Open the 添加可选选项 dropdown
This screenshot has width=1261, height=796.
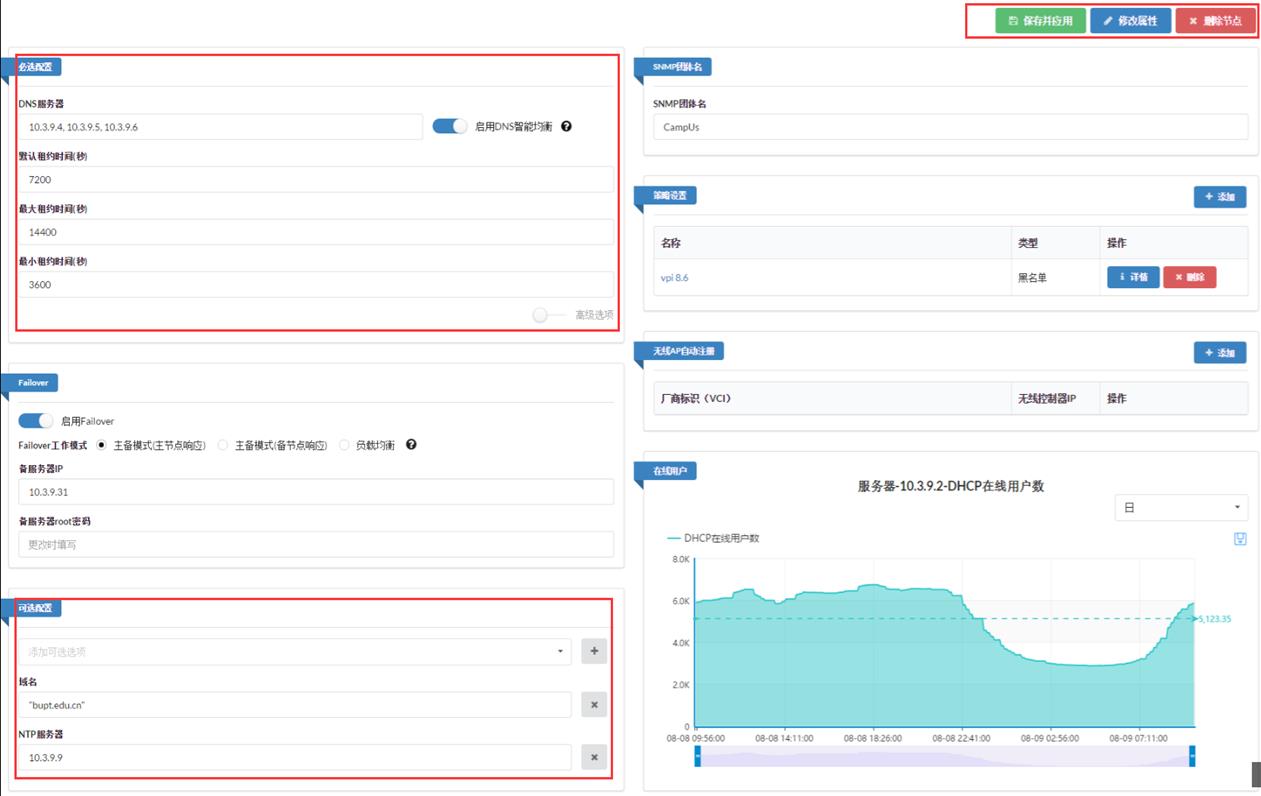(x=294, y=652)
